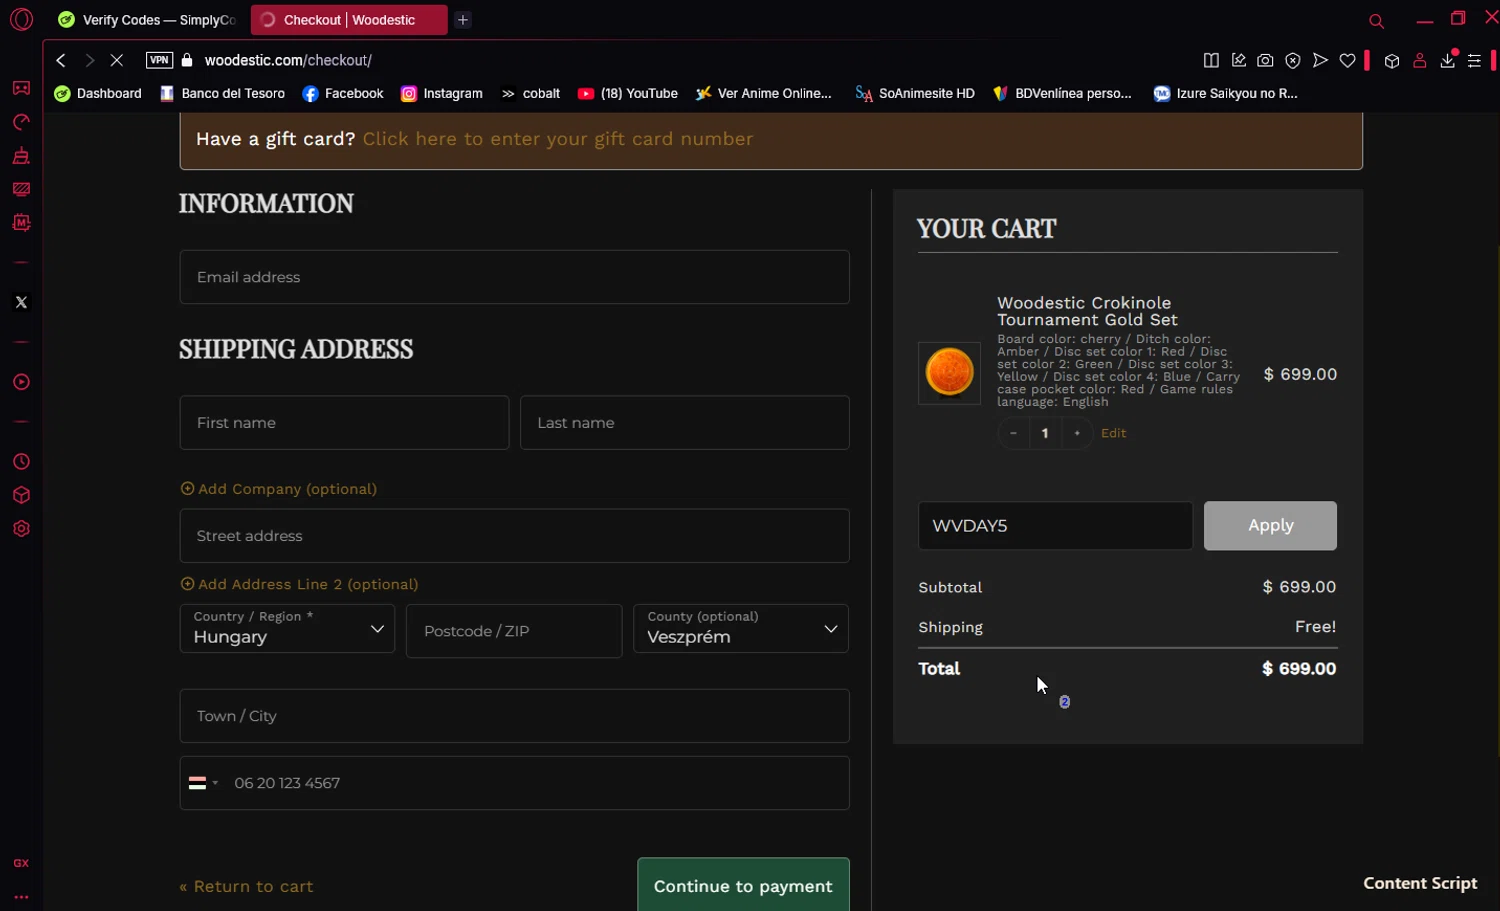Screen dimensions: 1500x911
Task: Increase cart quantity with plus button
Action: (1076, 433)
